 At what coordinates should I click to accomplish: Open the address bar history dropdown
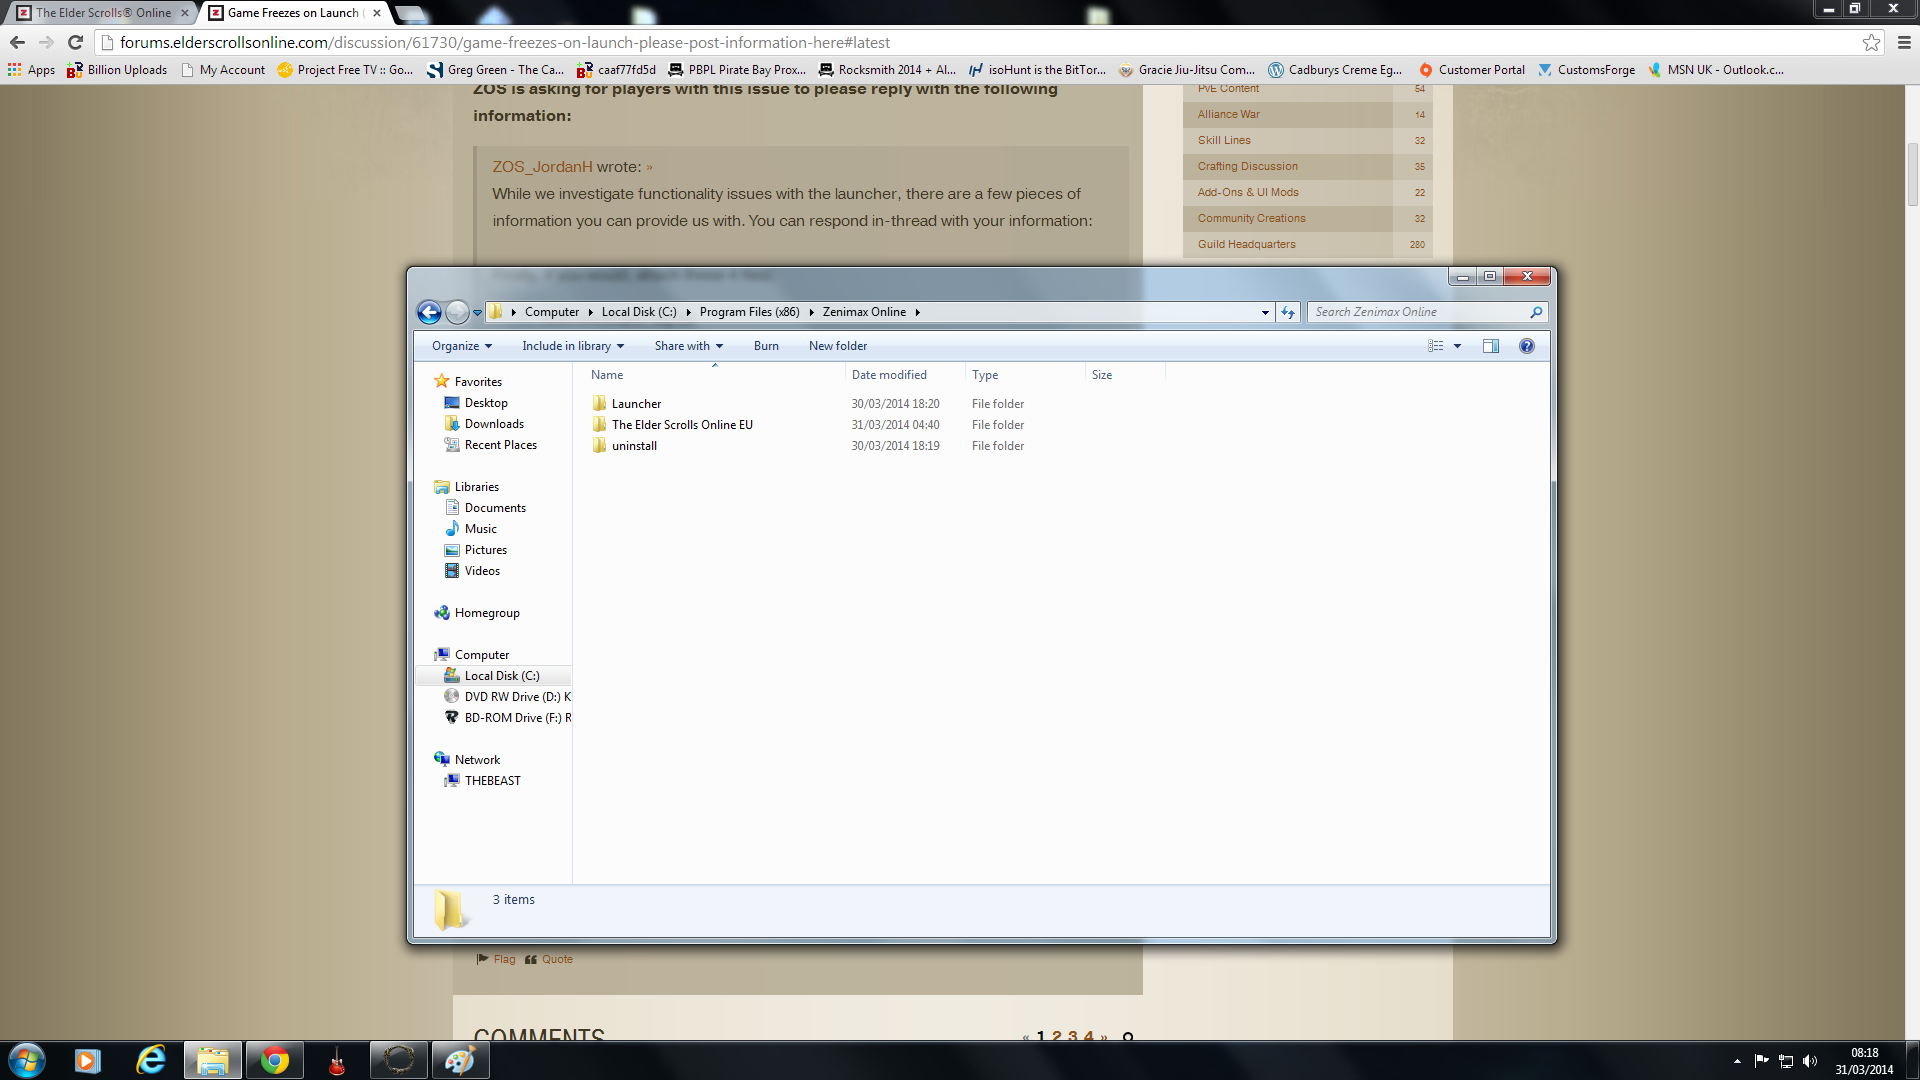click(1265, 312)
